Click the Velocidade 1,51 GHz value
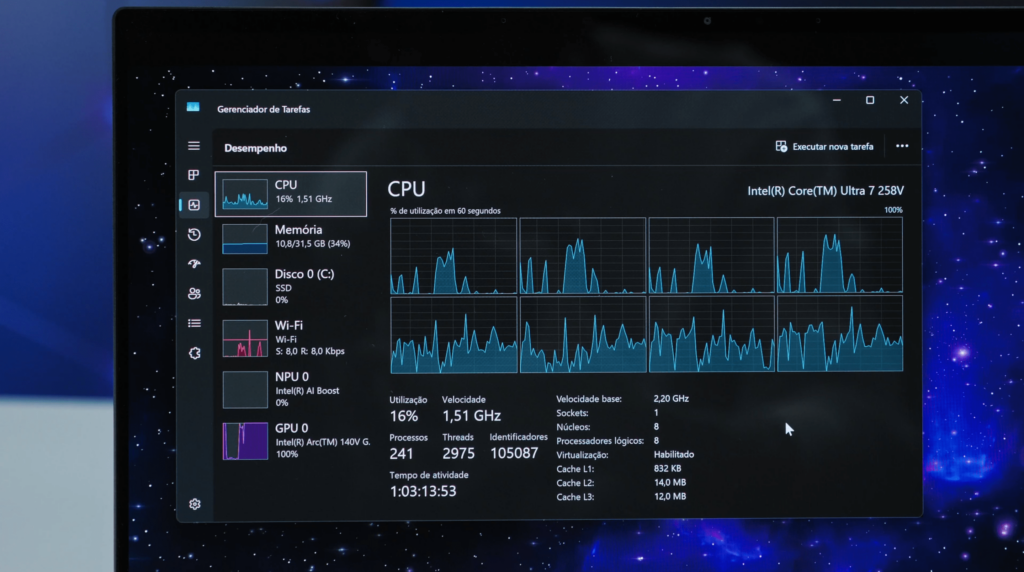 click(x=471, y=416)
